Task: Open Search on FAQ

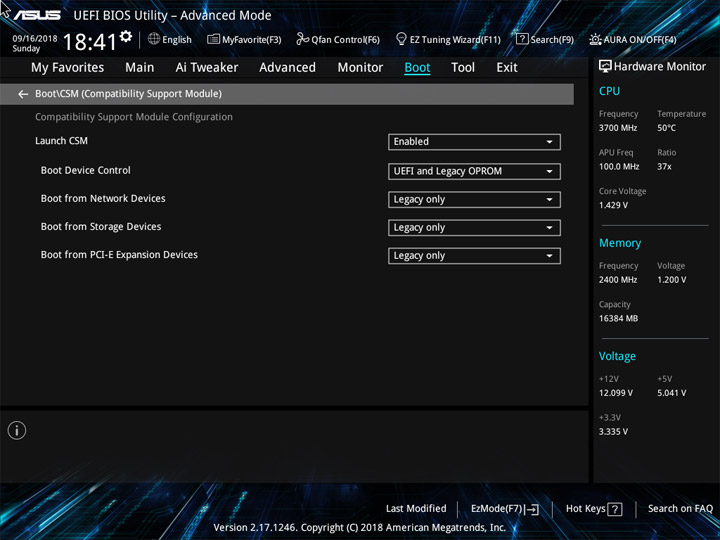Action: (680, 509)
